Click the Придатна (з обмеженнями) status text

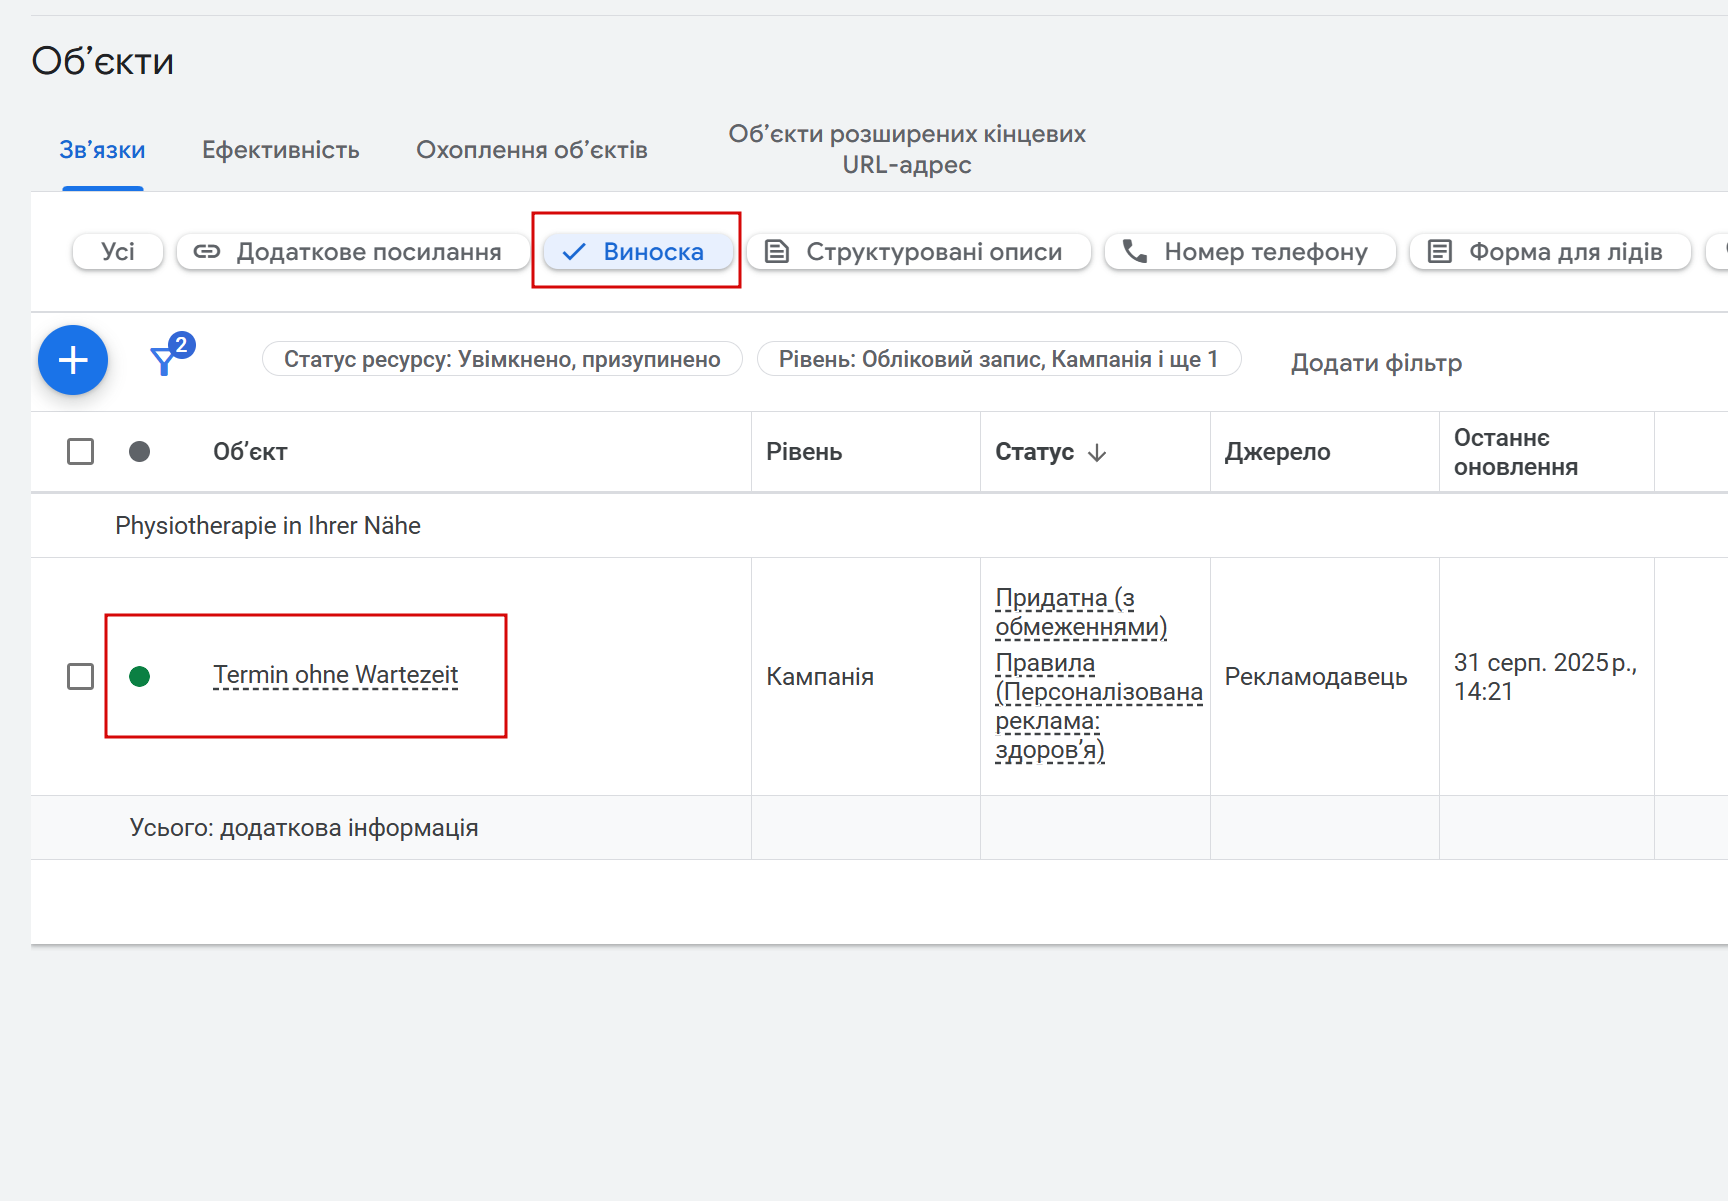tap(1080, 612)
